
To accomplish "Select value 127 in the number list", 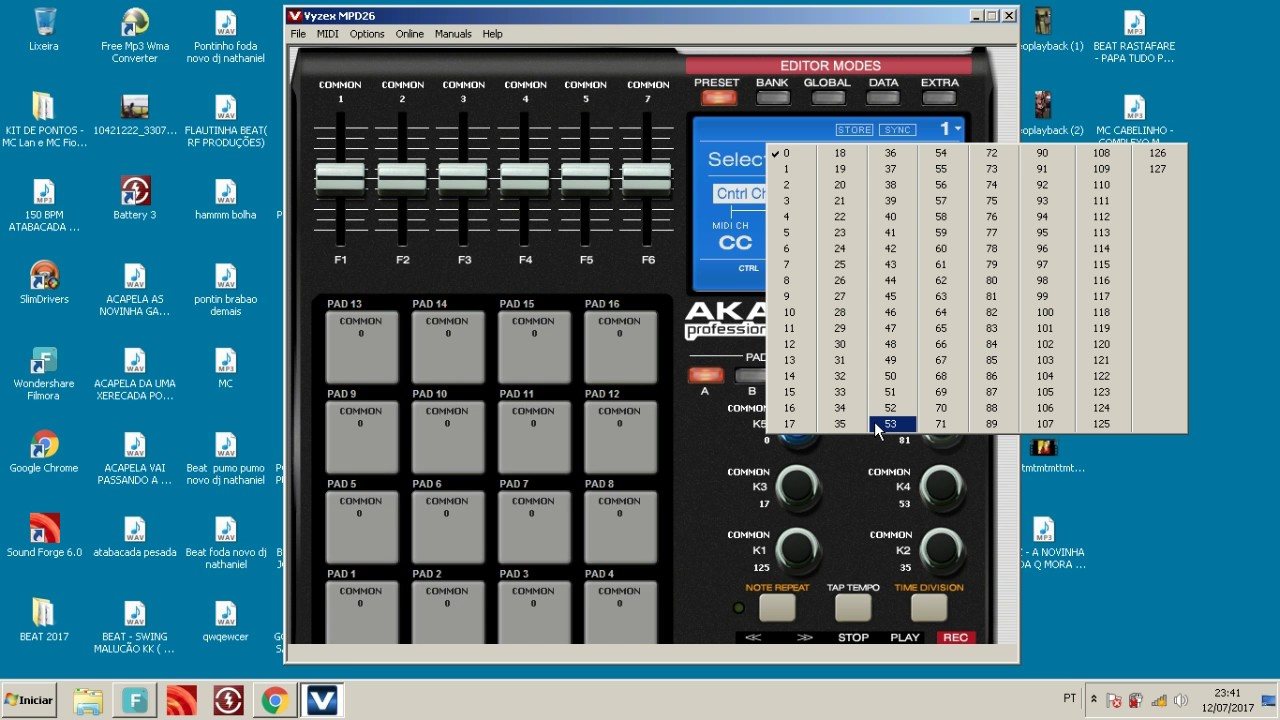I will [x=1158, y=169].
